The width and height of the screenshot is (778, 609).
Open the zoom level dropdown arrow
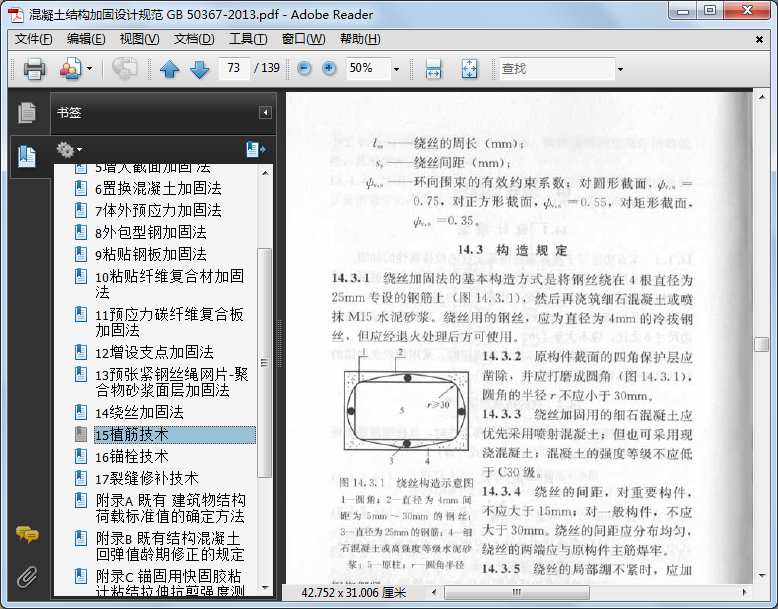(396, 69)
